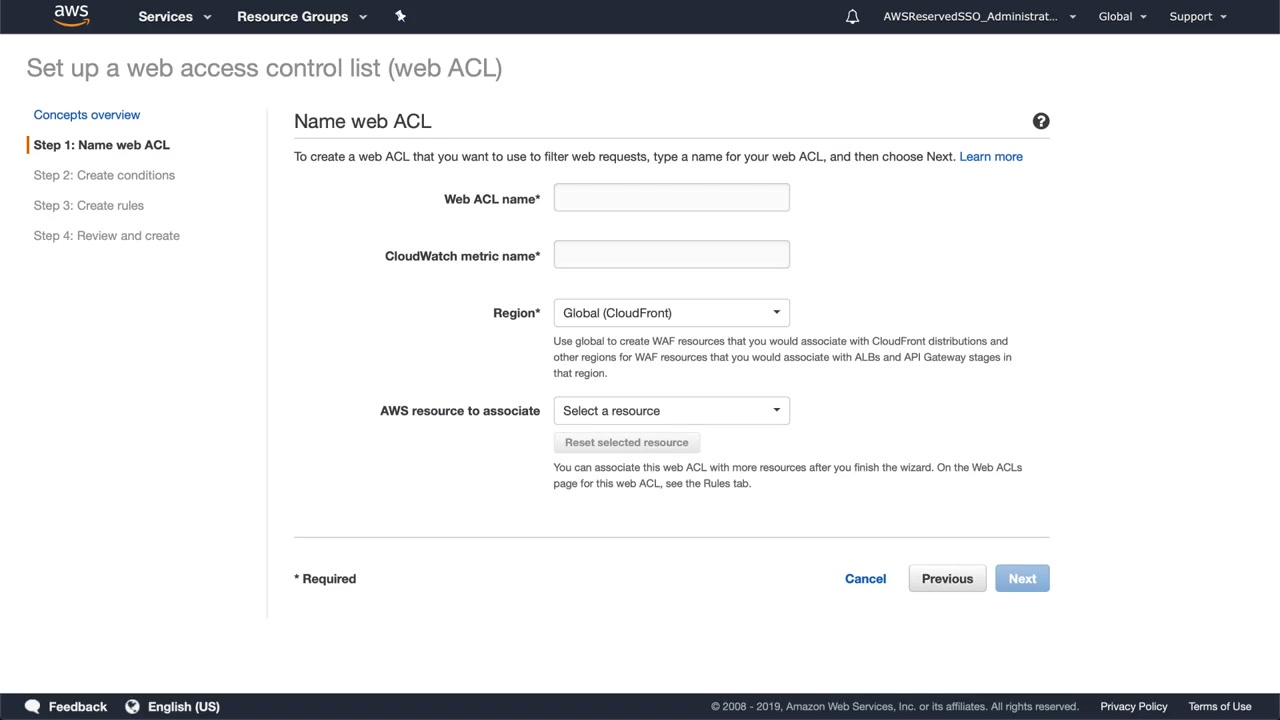
Task: Expand the Global region selector in navbar
Action: point(1122,17)
